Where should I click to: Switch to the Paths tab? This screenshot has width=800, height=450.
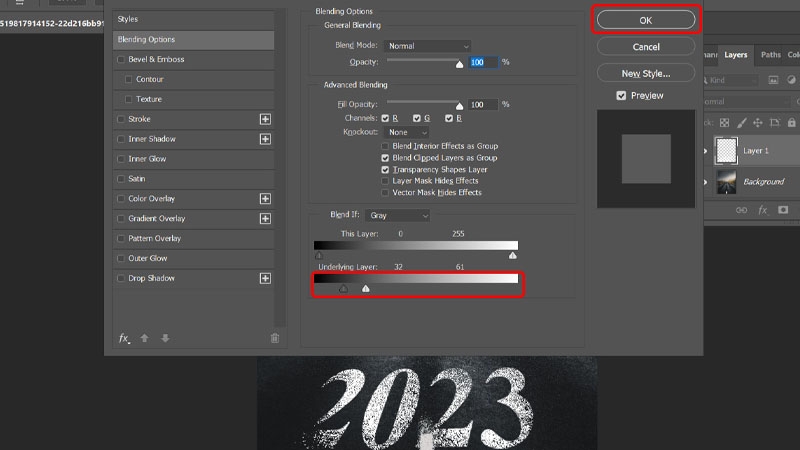coord(770,55)
